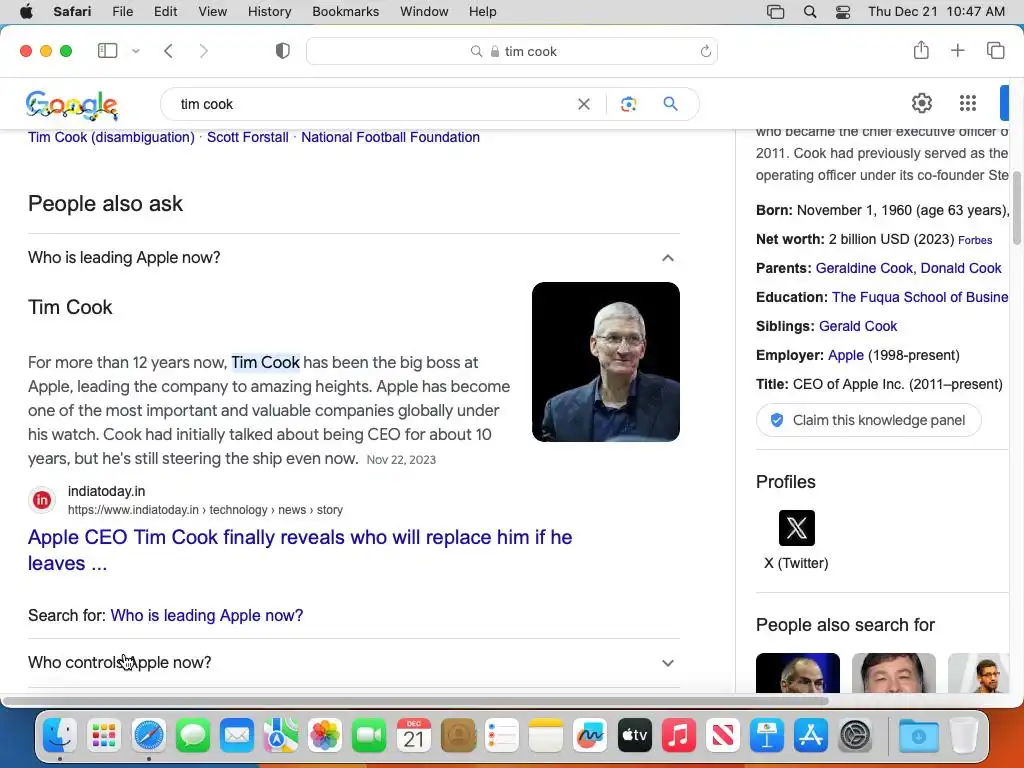
Task: Click the blue Google search magnifier
Action: (671, 104)
